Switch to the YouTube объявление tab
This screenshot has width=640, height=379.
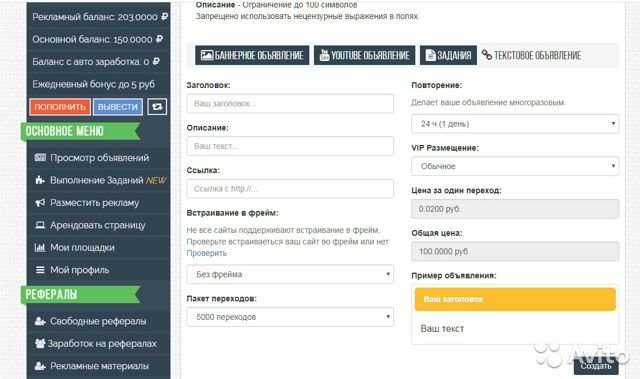point(364,55)
